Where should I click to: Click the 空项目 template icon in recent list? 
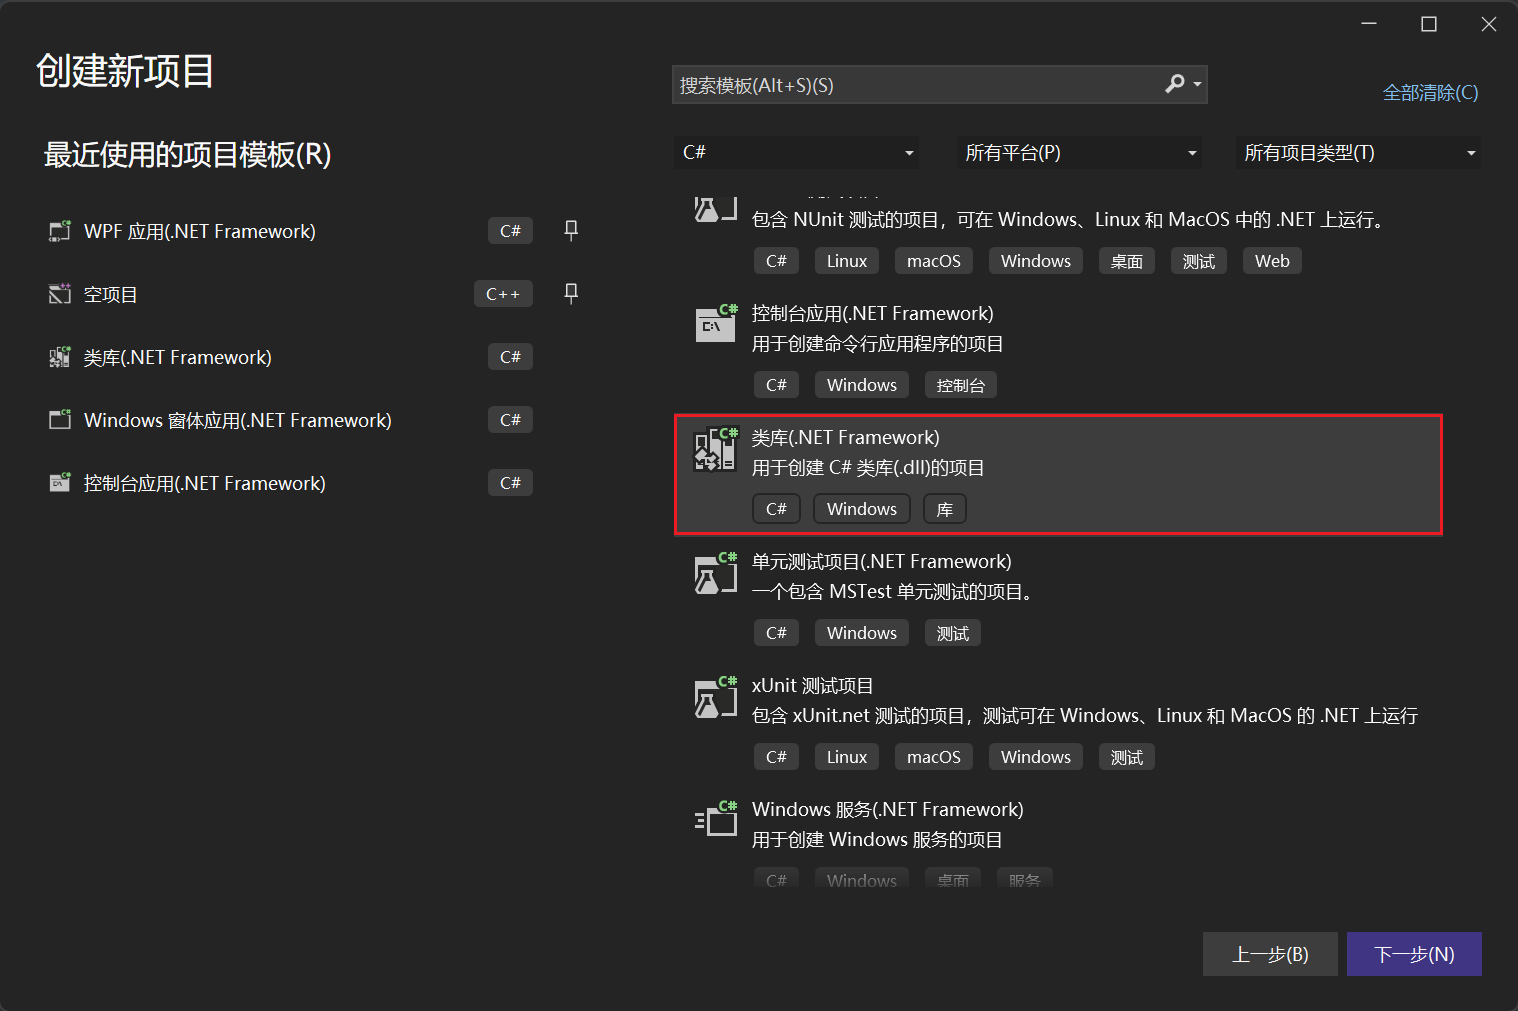[60, 294]
